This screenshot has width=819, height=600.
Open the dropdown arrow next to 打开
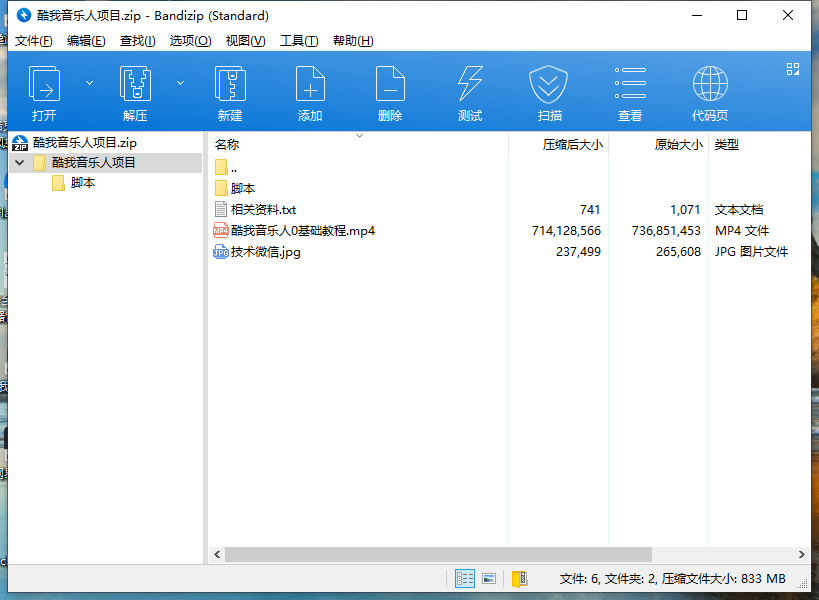coord(89,83)
